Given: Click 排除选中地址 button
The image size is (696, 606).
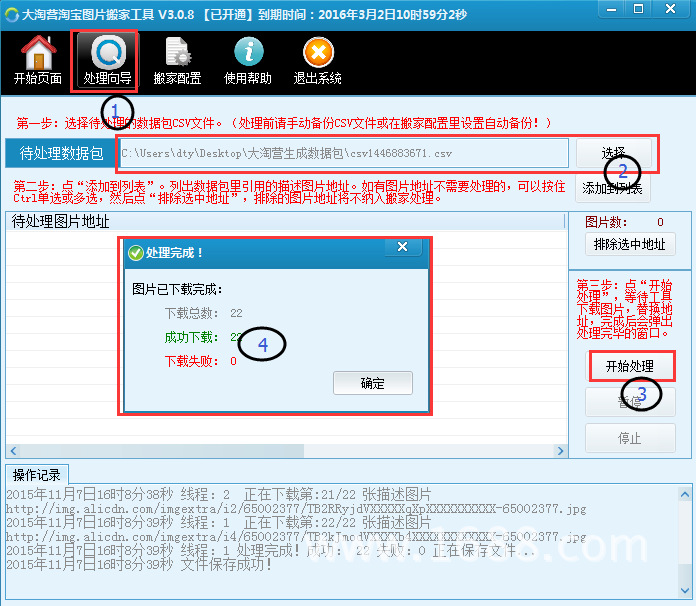Looking at the screenshot, I should [x=630, y=244].
